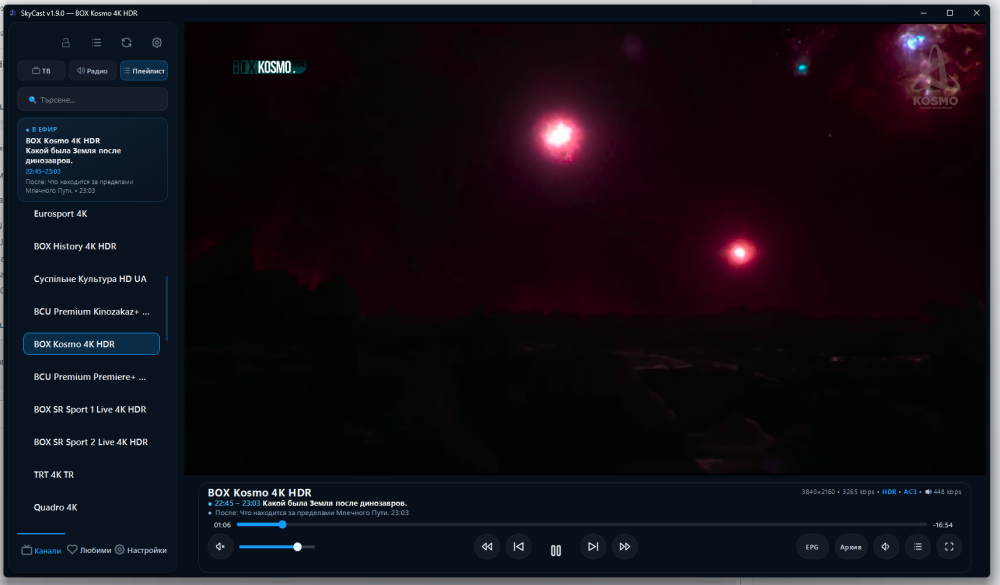Mute audio with the speaker button
Image resolution: width=1000 pixels, height=585 pixels.
click(x=220, y=547)
